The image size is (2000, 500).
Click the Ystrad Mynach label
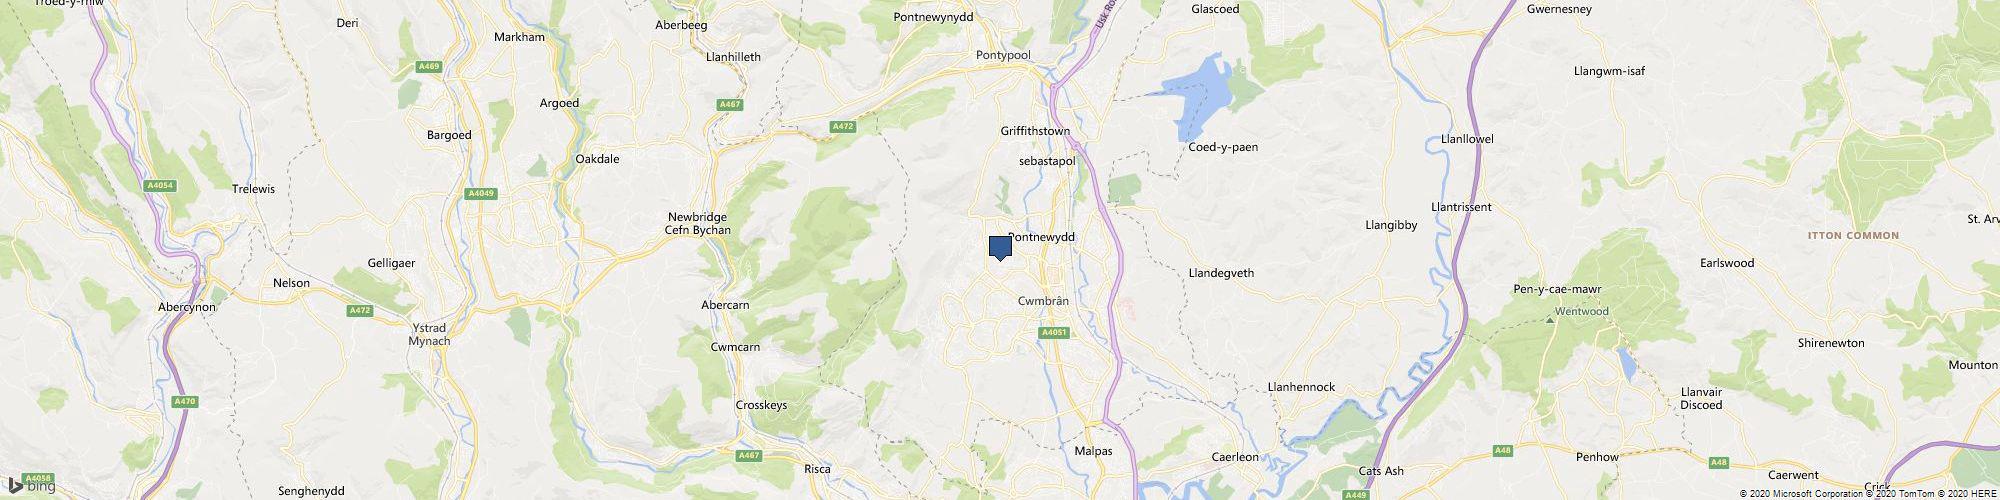[x=431, y=334]
